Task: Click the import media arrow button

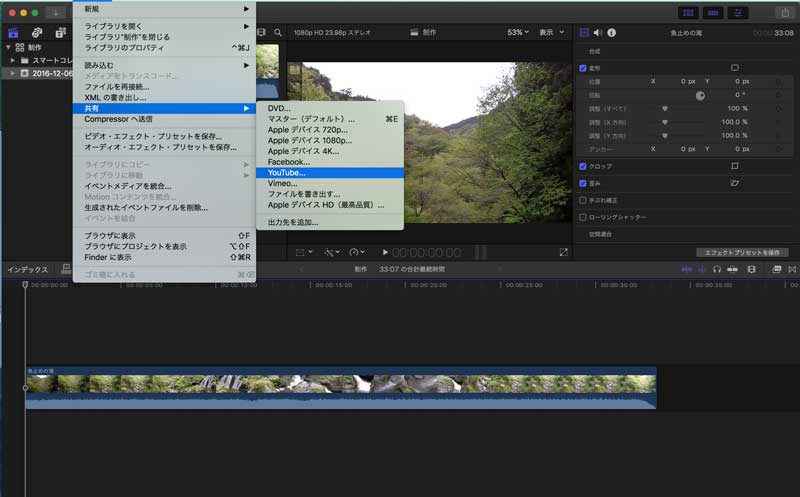Action: point(54,12)
